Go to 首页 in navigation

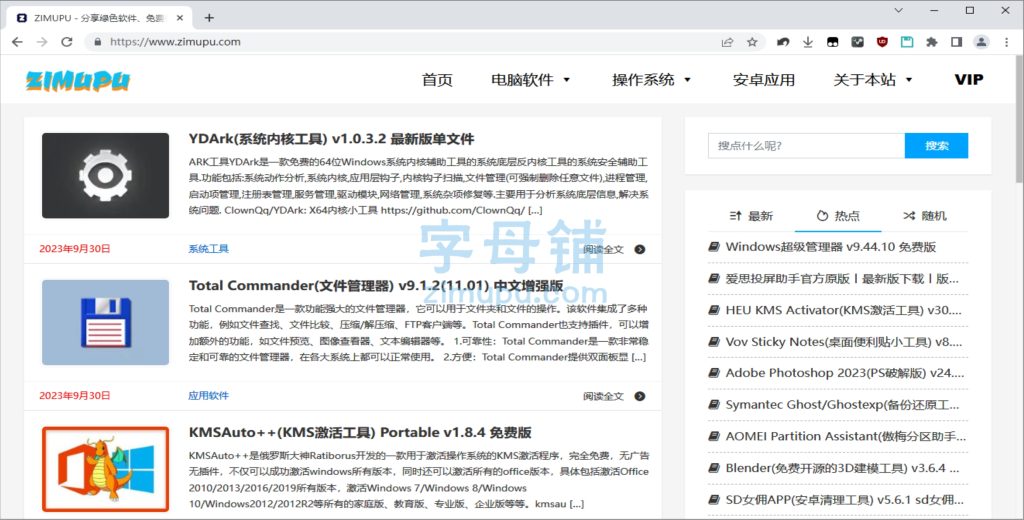437,80
